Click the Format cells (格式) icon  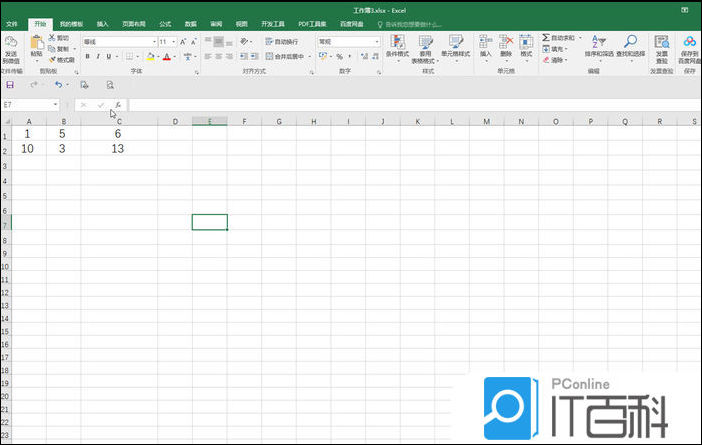click(x=526, y=42)
